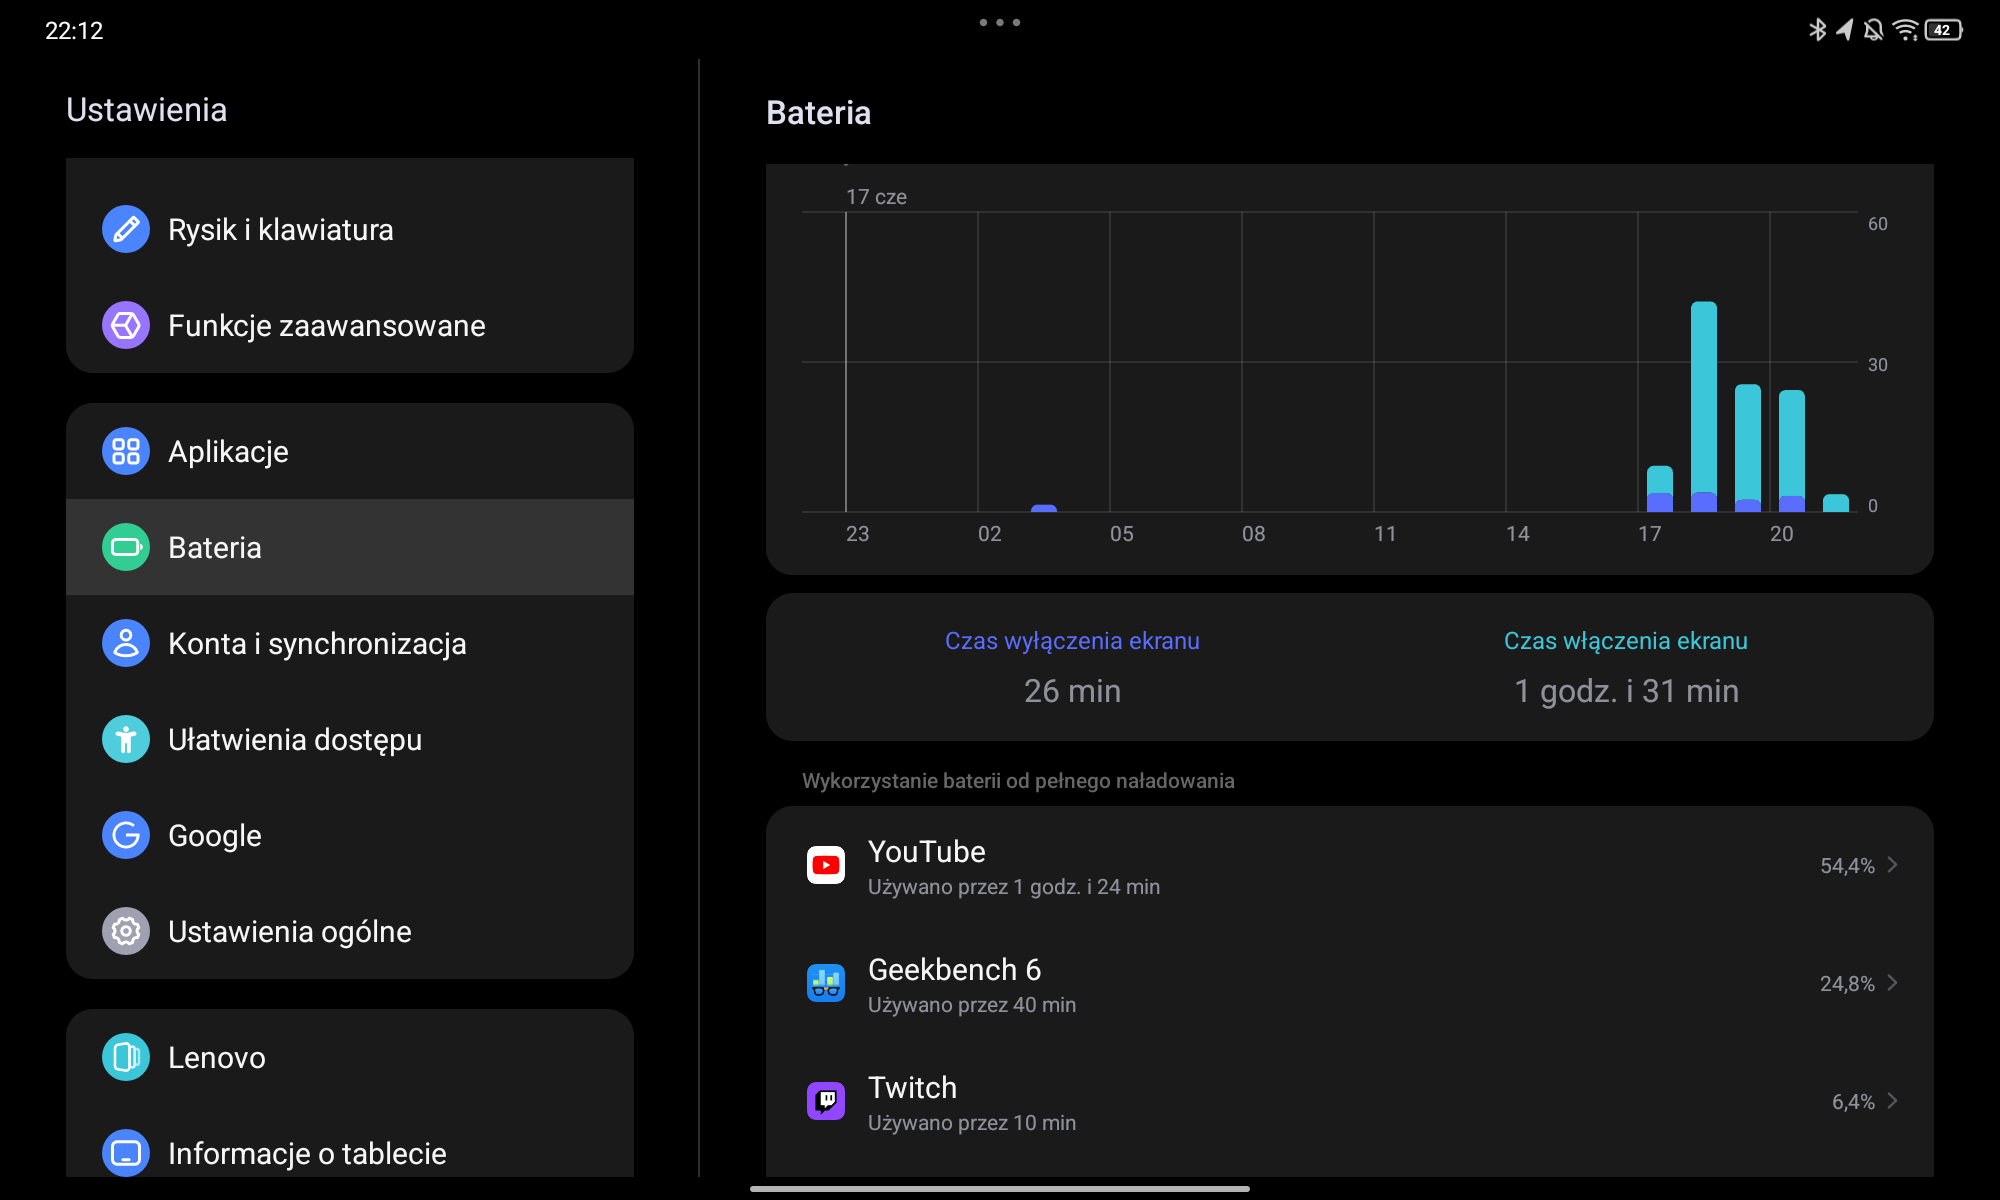Select the last short chart bar at hour 21
The width and height of the screenshot is (2000, 1200).
pyautogui.click(x=1836, y=503)
